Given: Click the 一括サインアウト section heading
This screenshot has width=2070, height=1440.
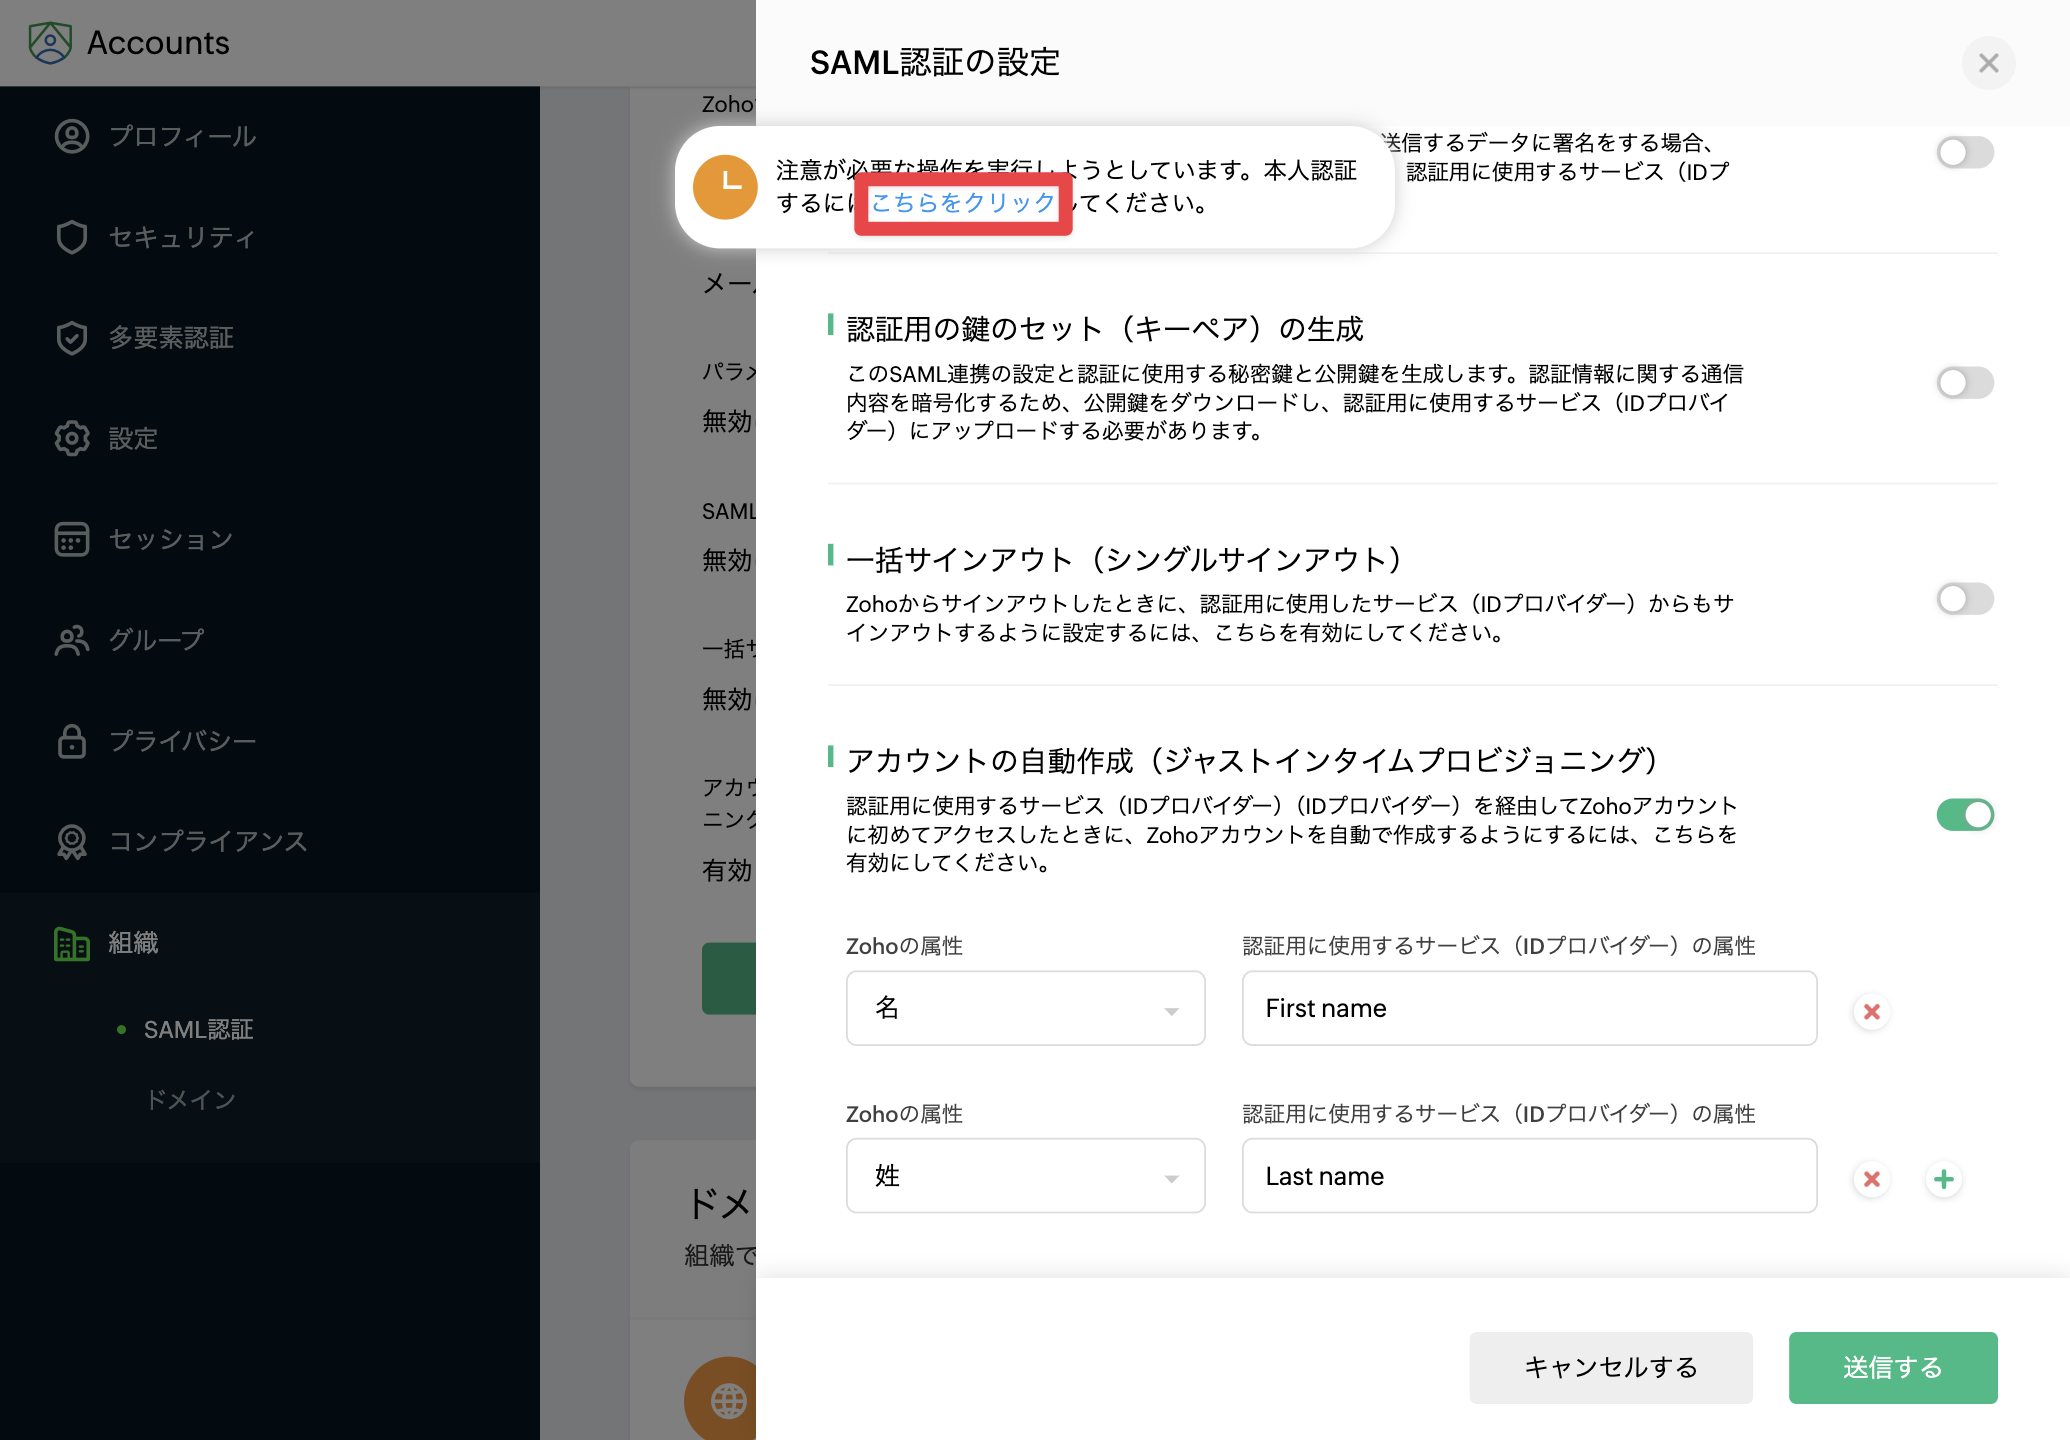Looking at the screenshot, I should pyautogui.click(x=1125, y=560).
